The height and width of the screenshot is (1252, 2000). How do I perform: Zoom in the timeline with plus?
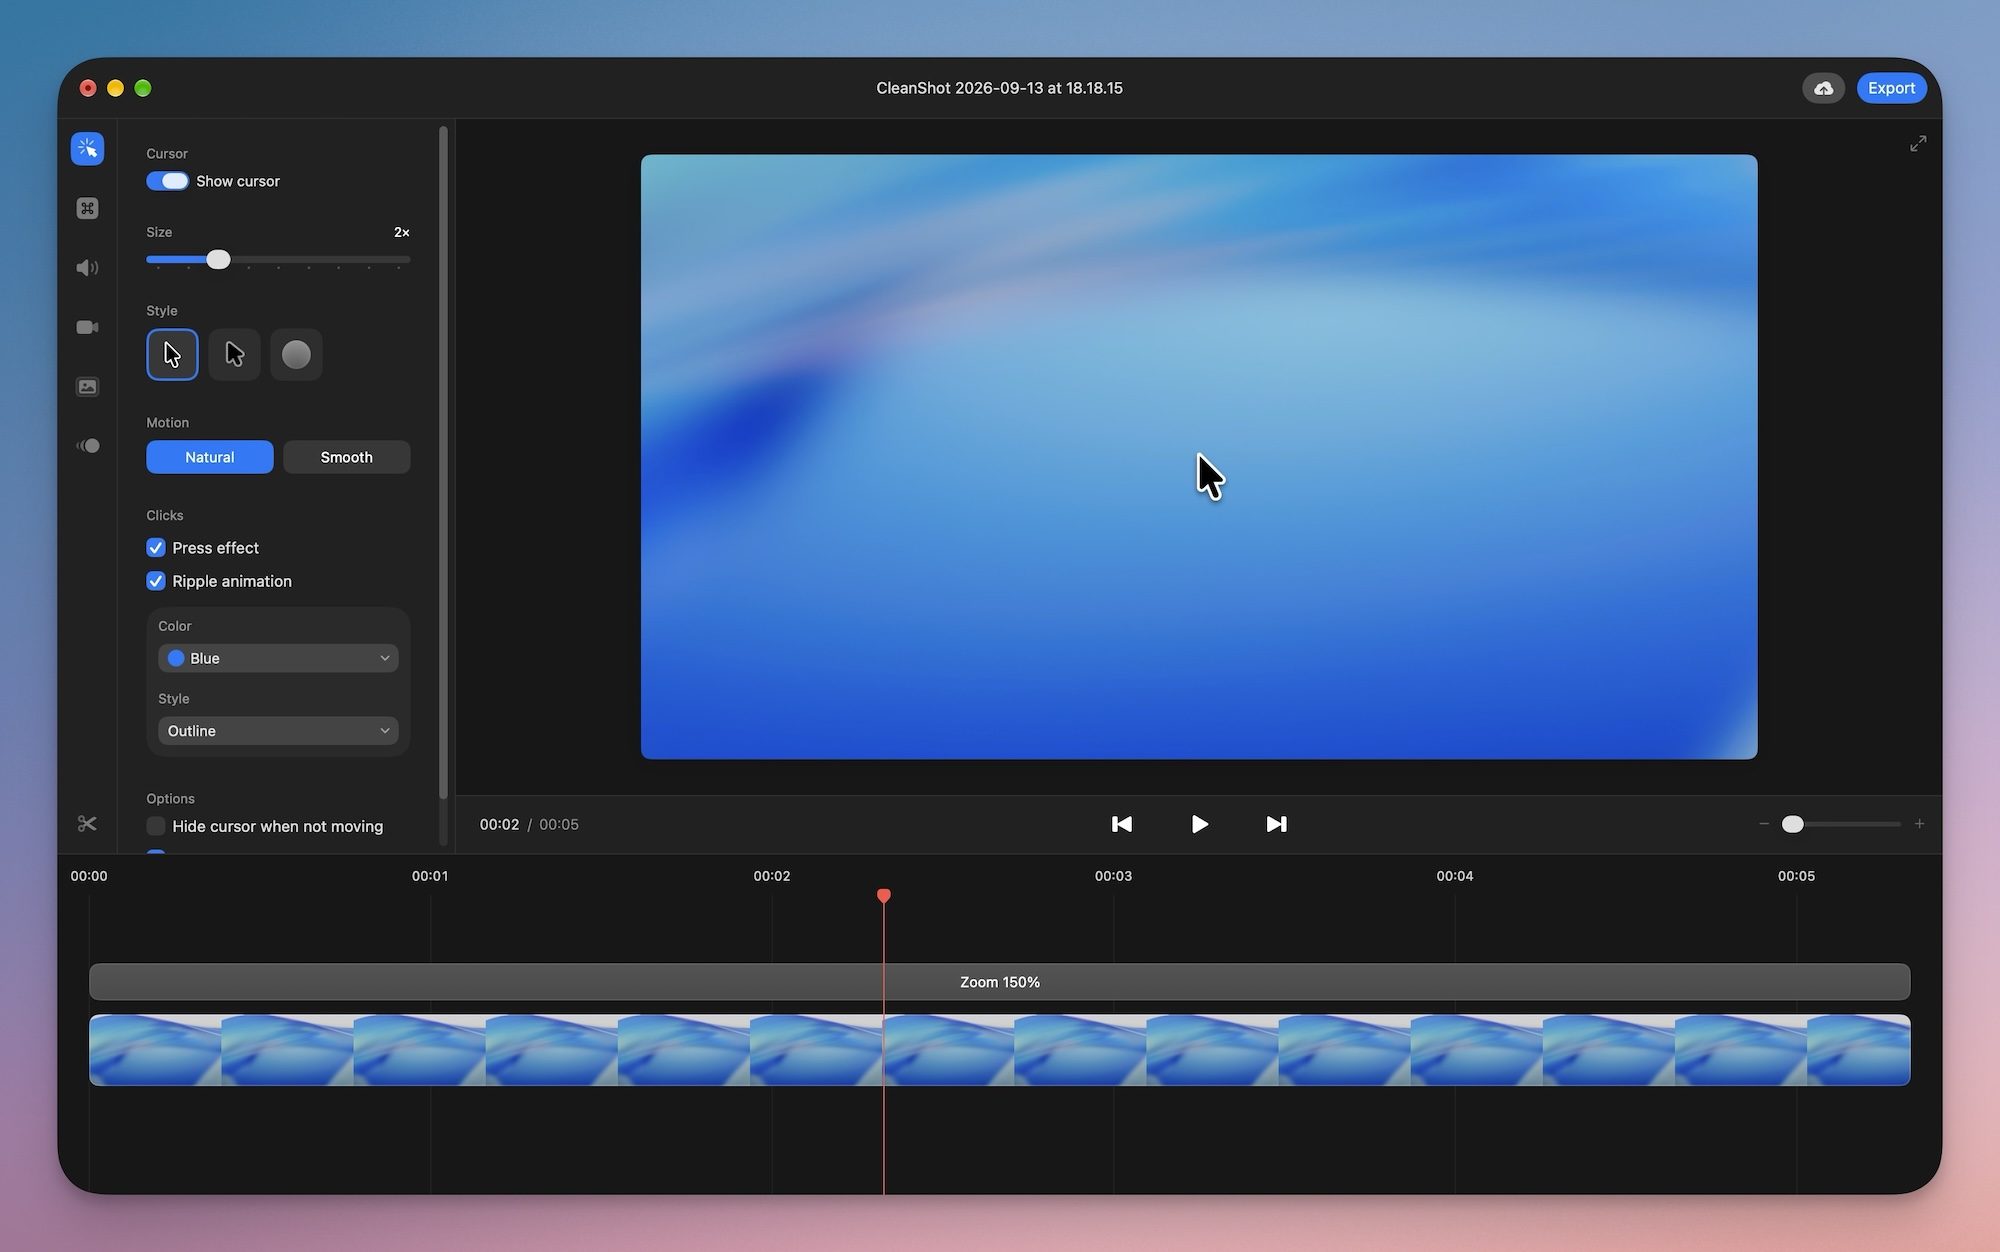coord(1919,824)
